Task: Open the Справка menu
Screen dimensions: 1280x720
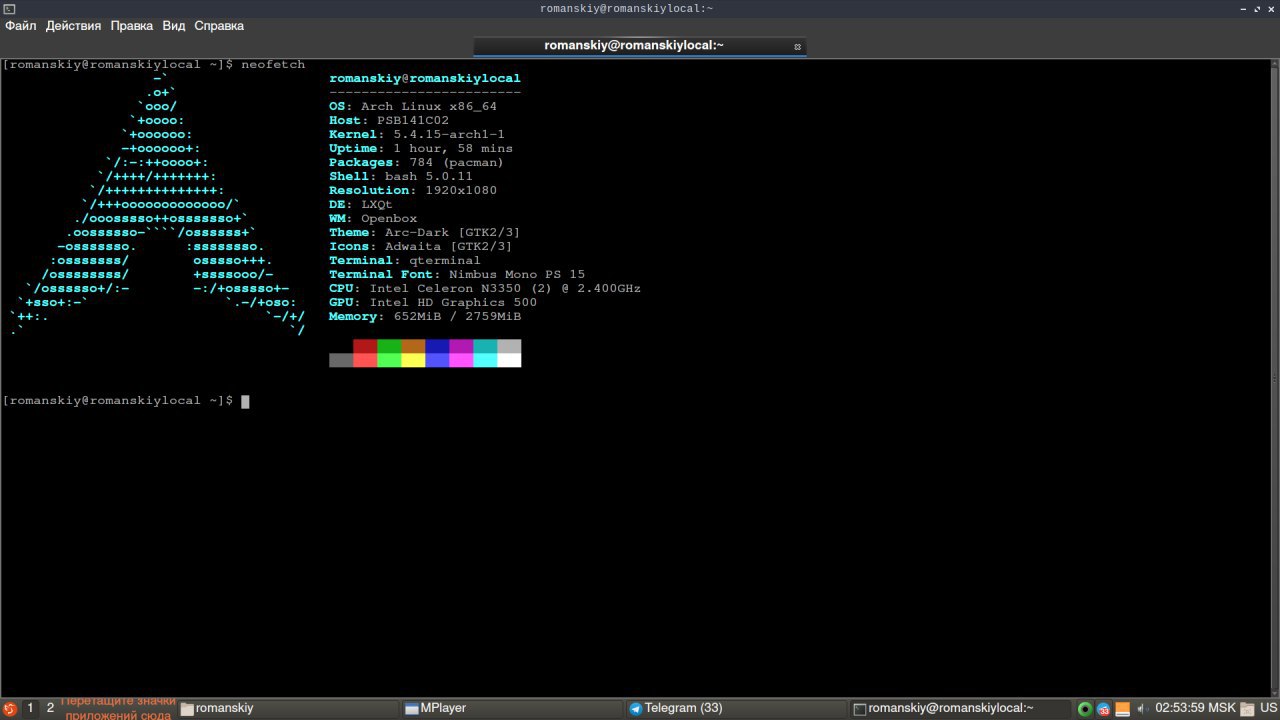Action: pyautogui.click(x=219, y=26)
